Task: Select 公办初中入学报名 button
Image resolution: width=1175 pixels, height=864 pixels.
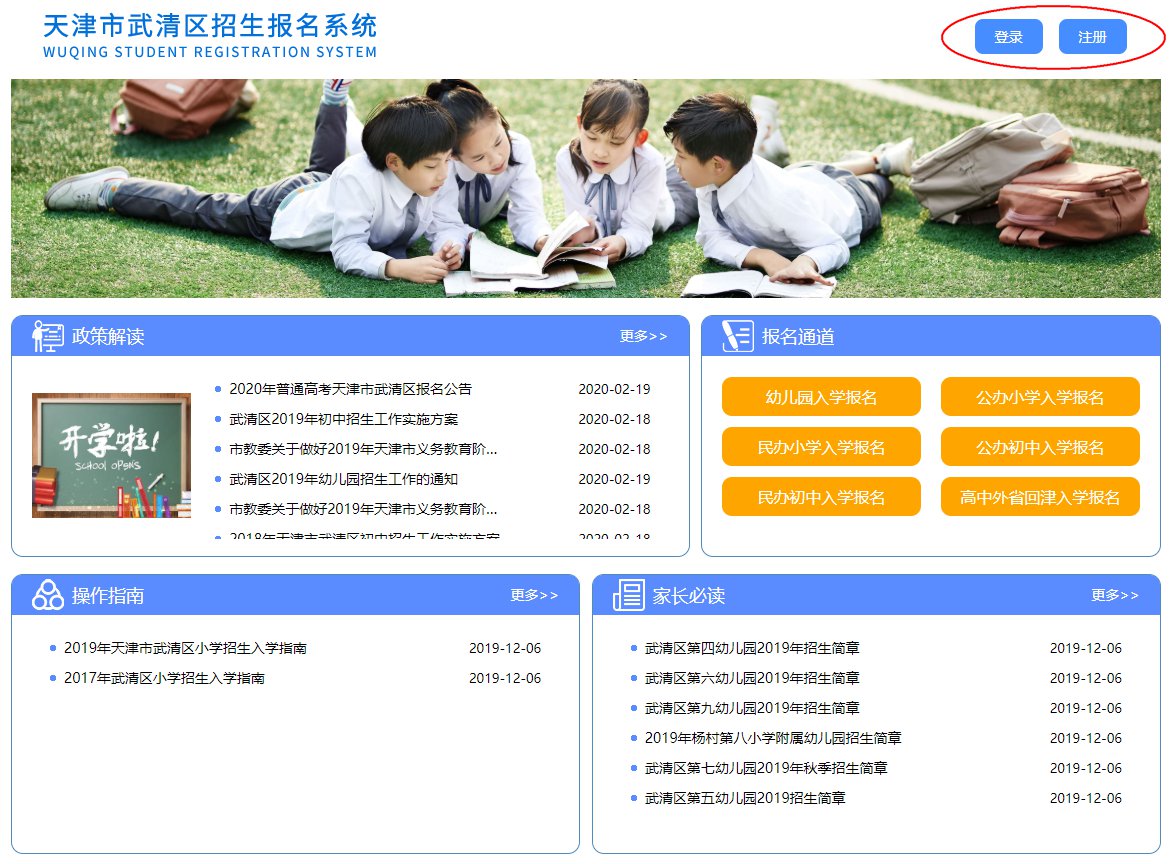Action: coord(1039,447)
